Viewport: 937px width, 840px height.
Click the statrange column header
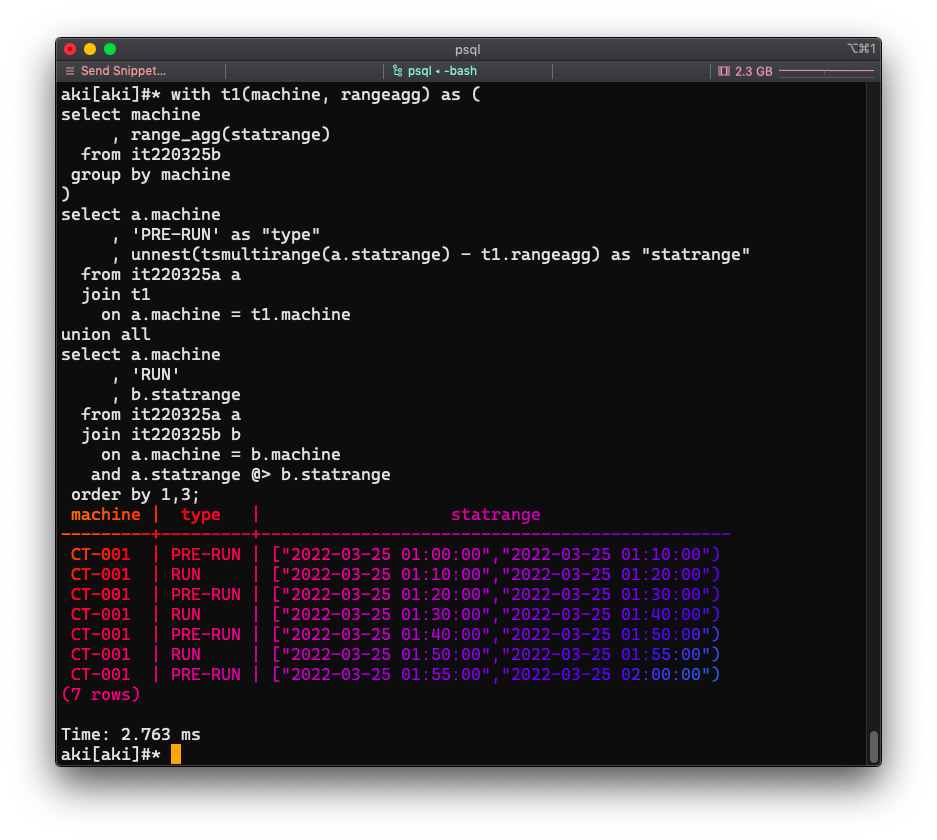[495, 515]
